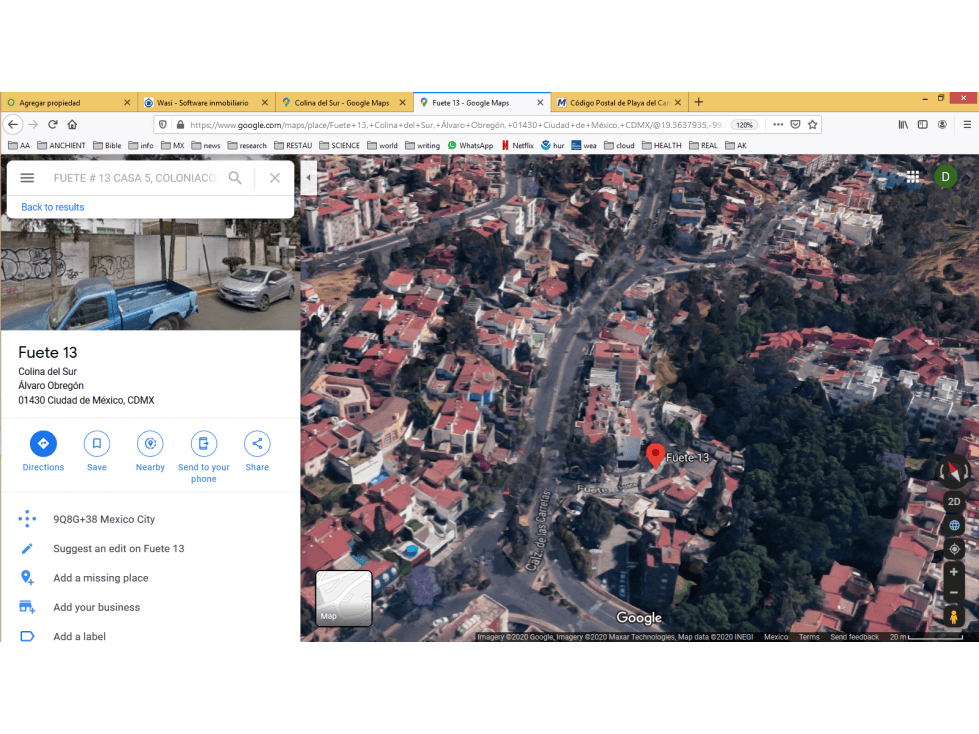Open Firefox page actions three-dot menu

[x=778, y=124]
